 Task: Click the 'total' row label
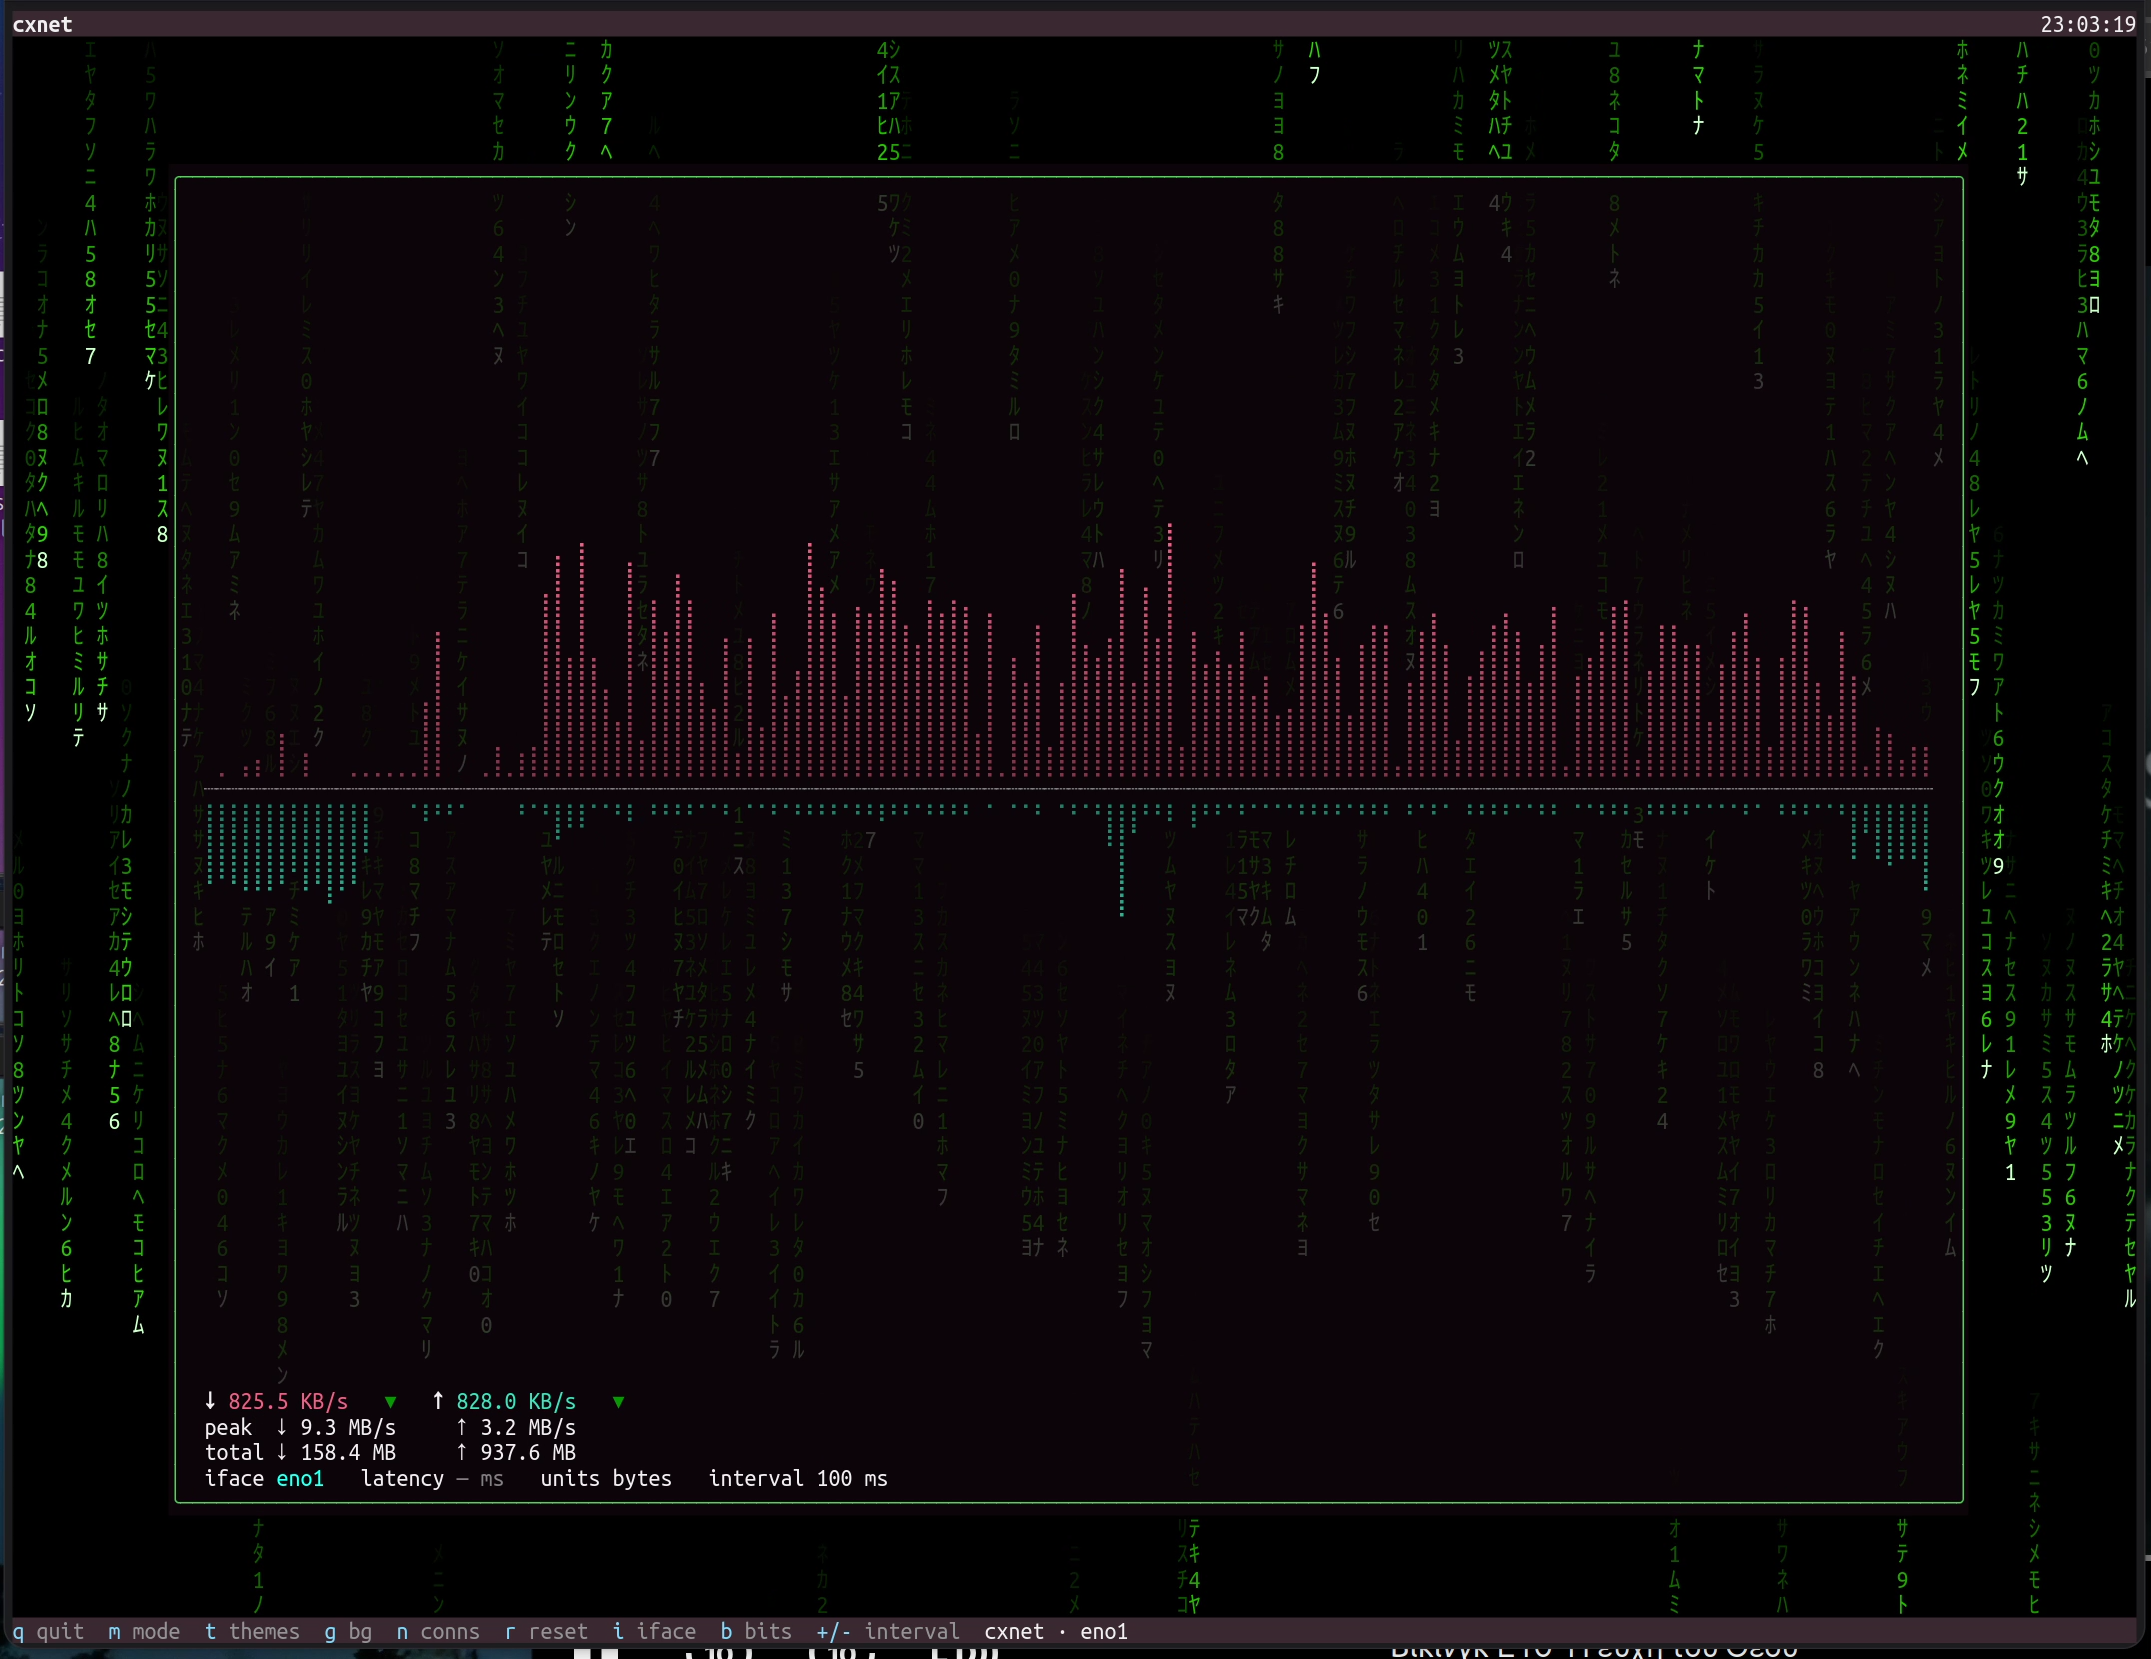[234, 1452]
